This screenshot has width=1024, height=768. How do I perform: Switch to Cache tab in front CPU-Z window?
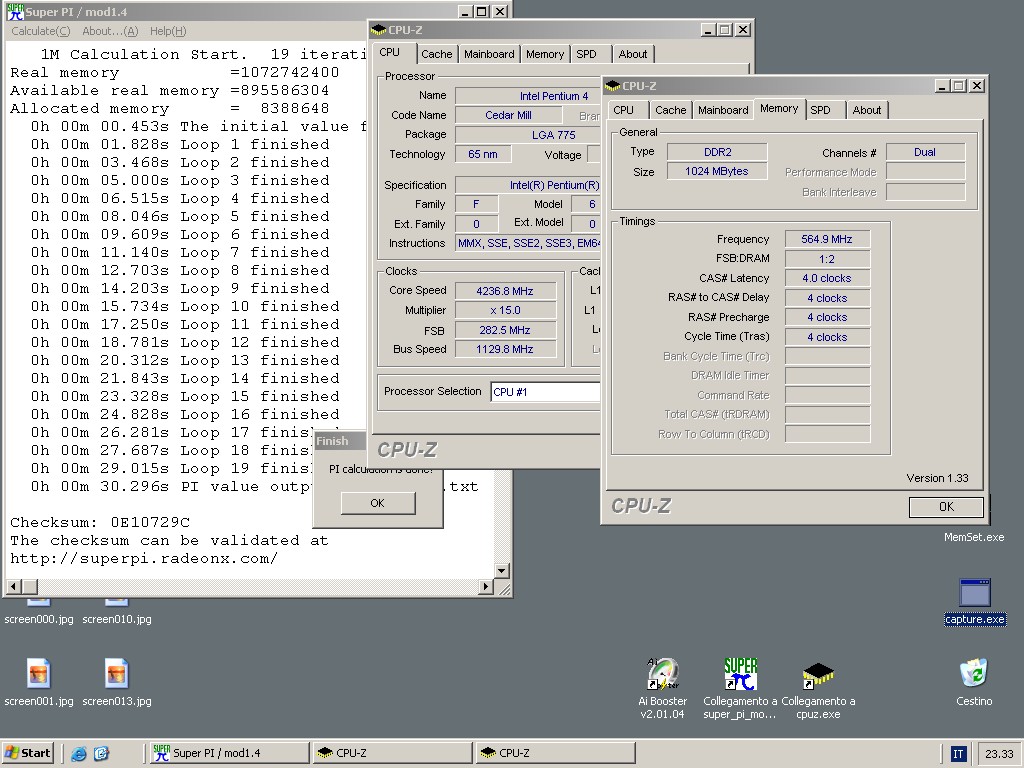tap(671, 110)
